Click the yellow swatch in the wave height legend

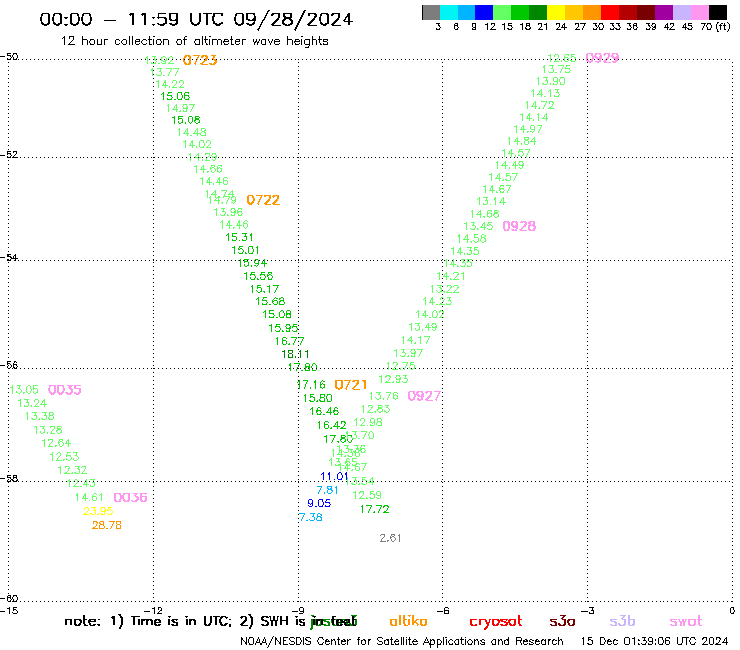[x=556, y=12]
